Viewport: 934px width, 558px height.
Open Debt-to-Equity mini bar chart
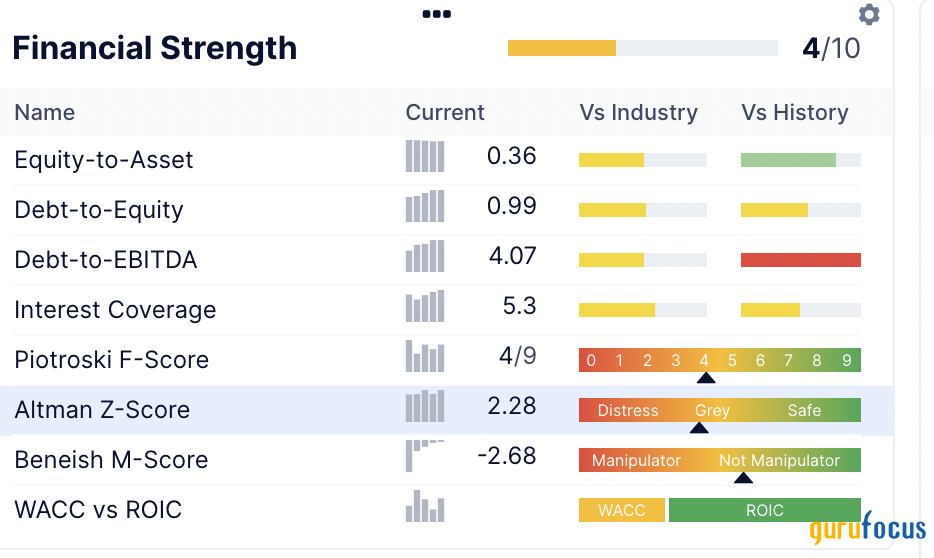pyautogui.click(x=425, y=207)
